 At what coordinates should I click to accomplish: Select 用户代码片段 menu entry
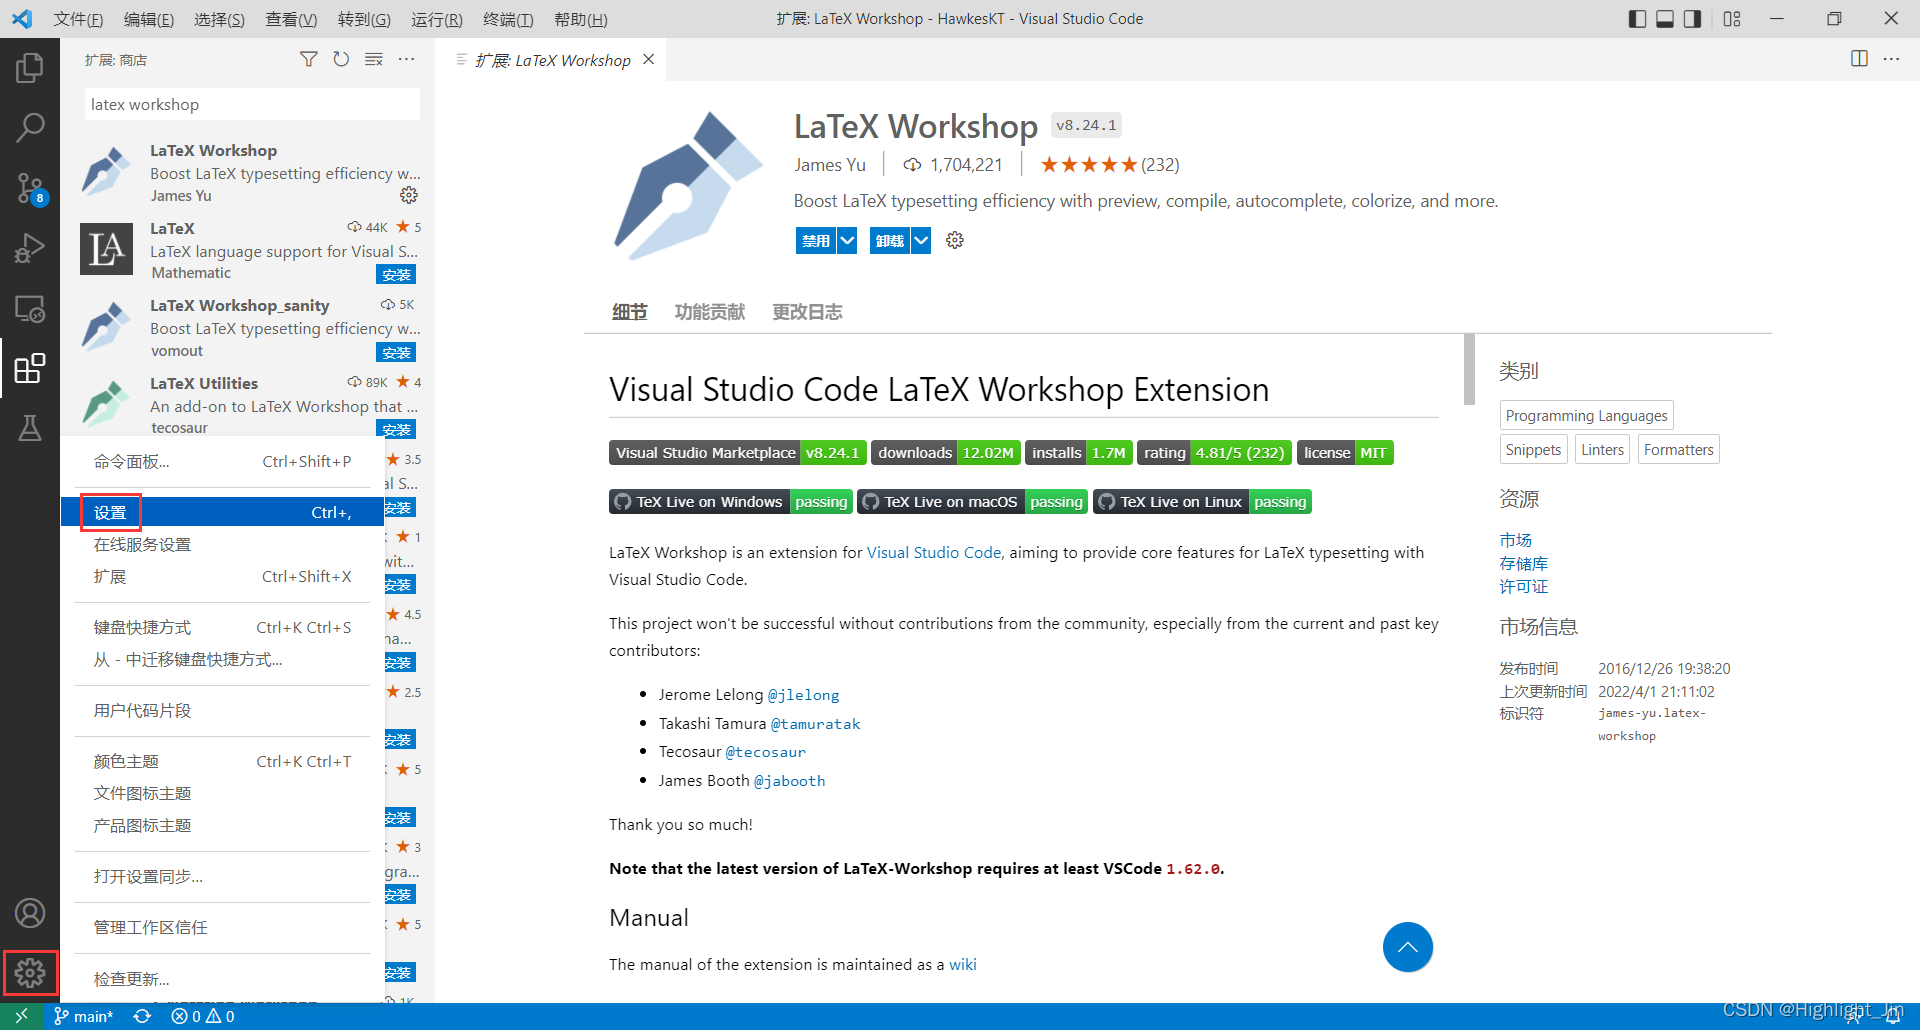(x=222, y=710)
